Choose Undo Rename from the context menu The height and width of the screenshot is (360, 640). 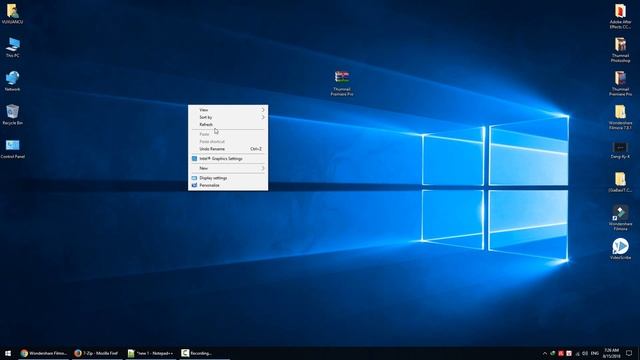point(228,149)
